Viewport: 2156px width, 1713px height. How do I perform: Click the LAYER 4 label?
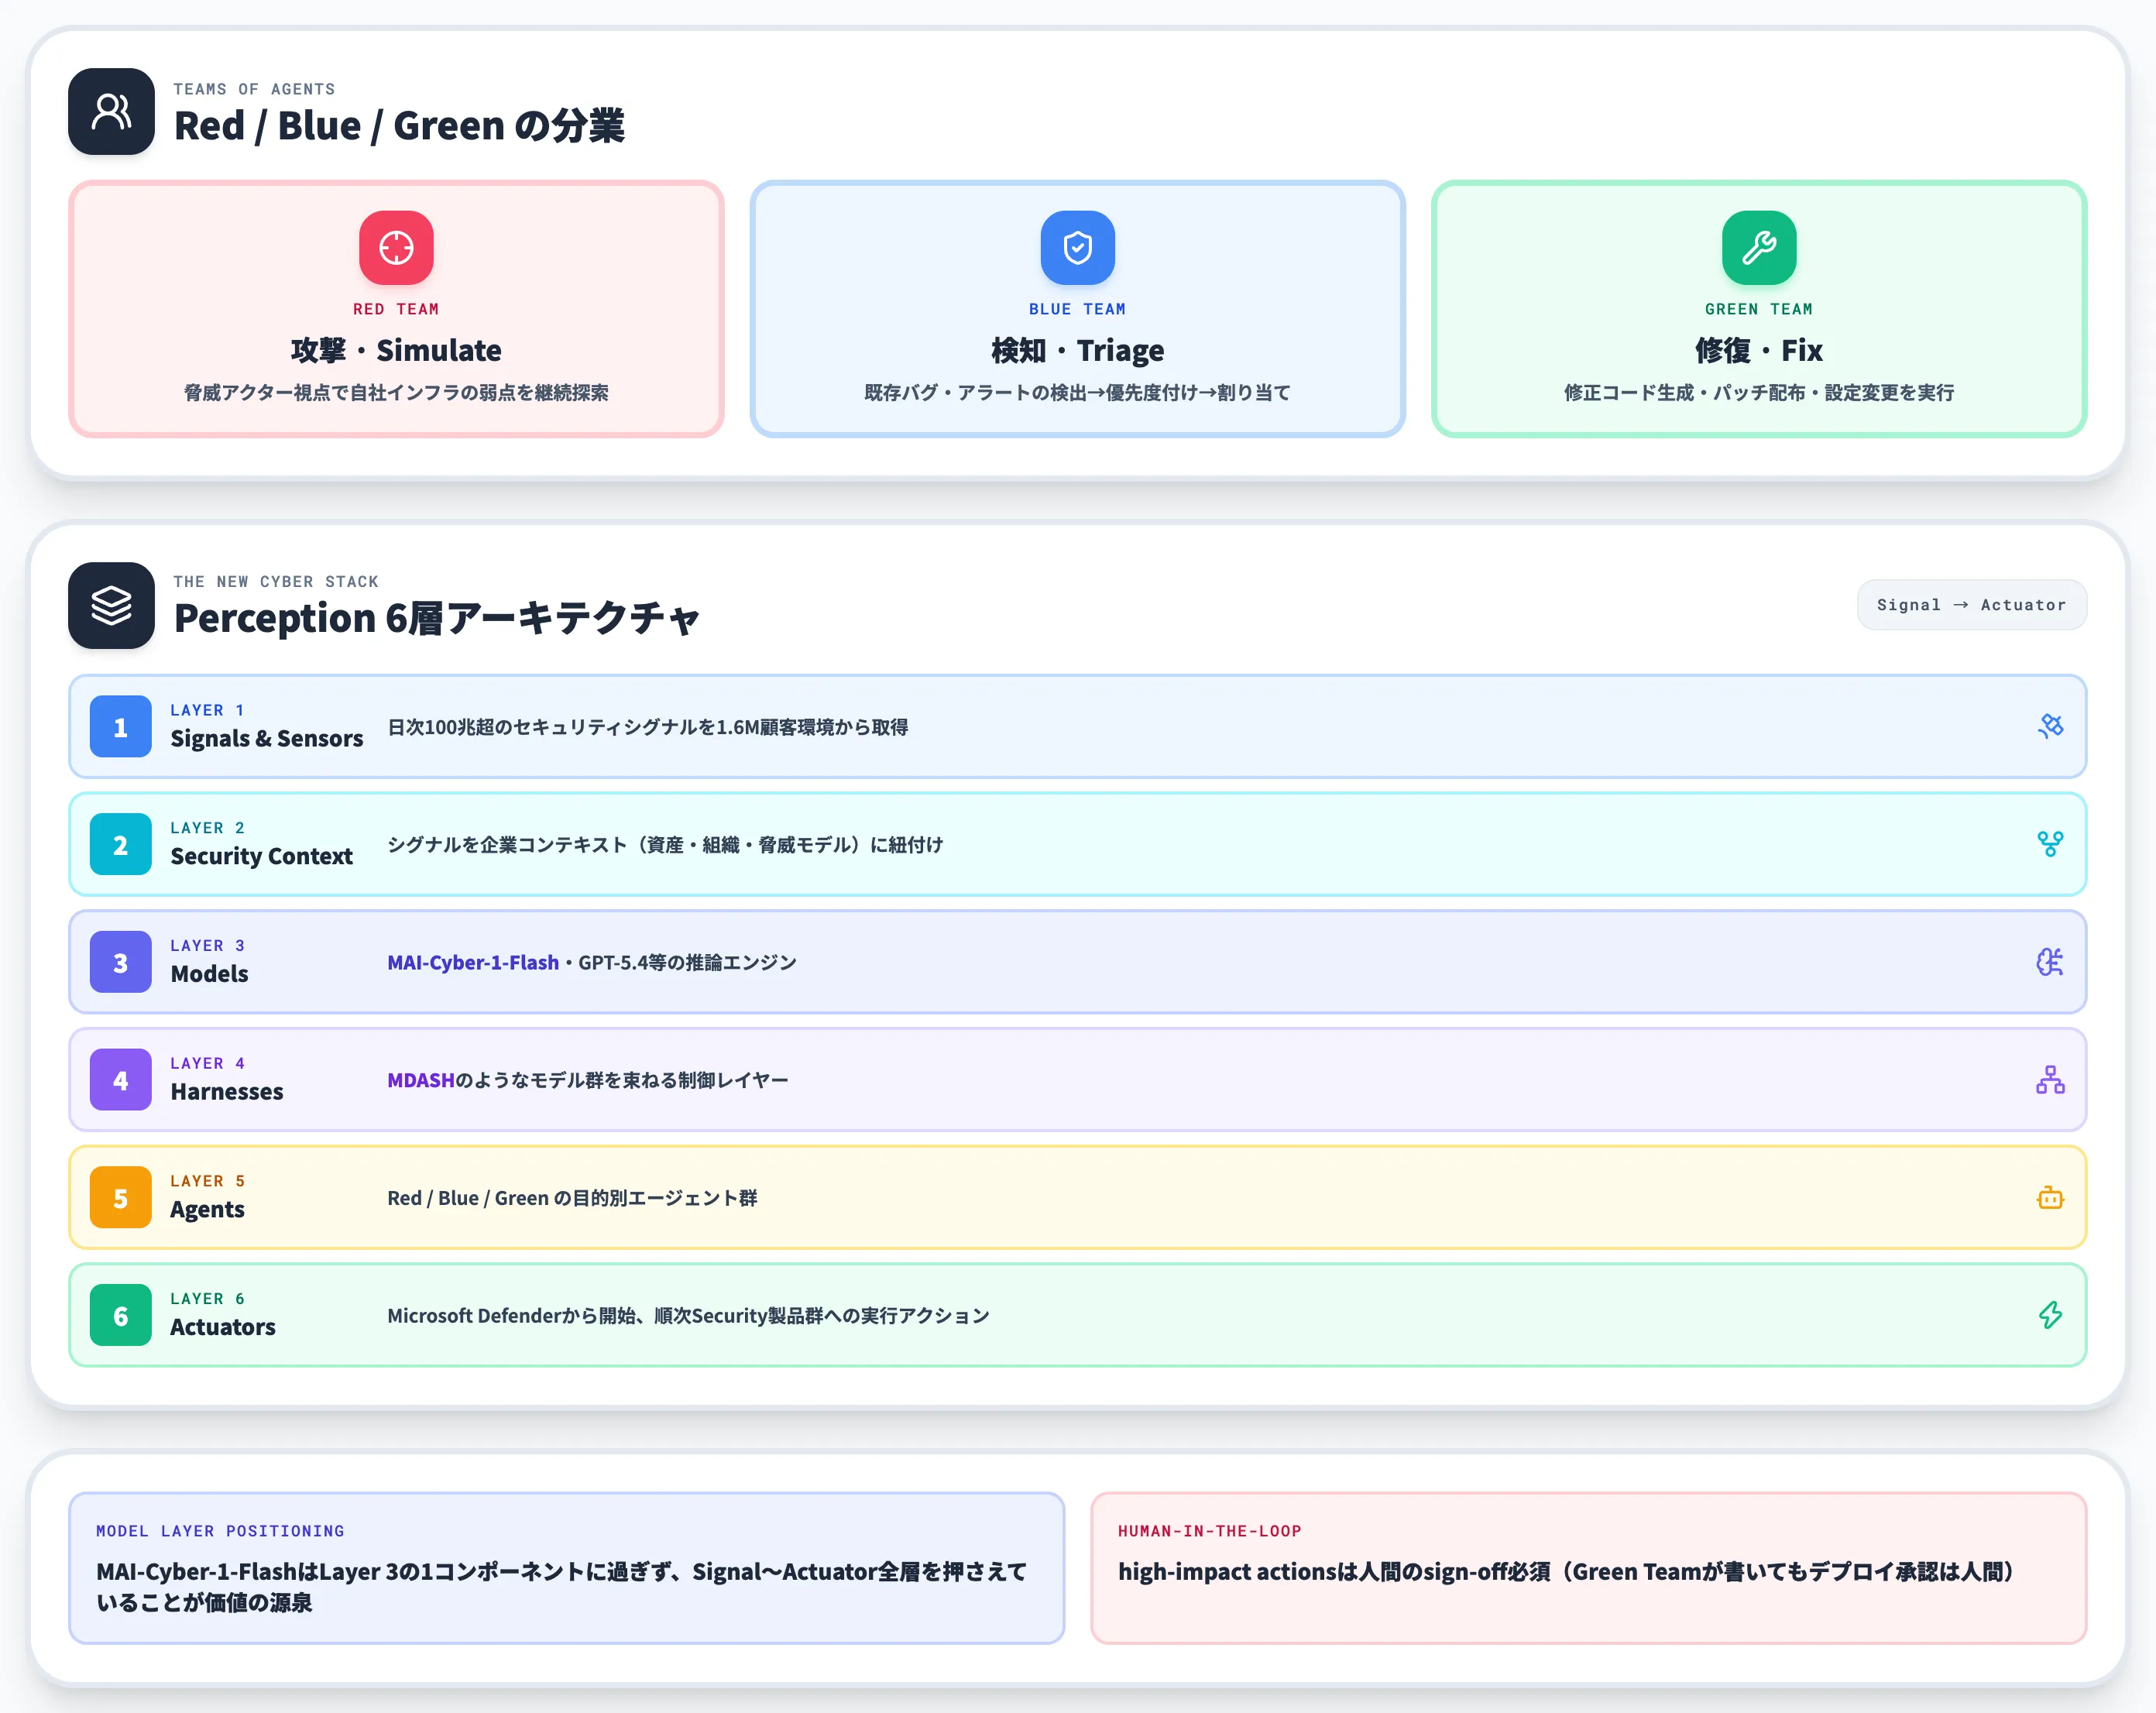click(207, 1063)
